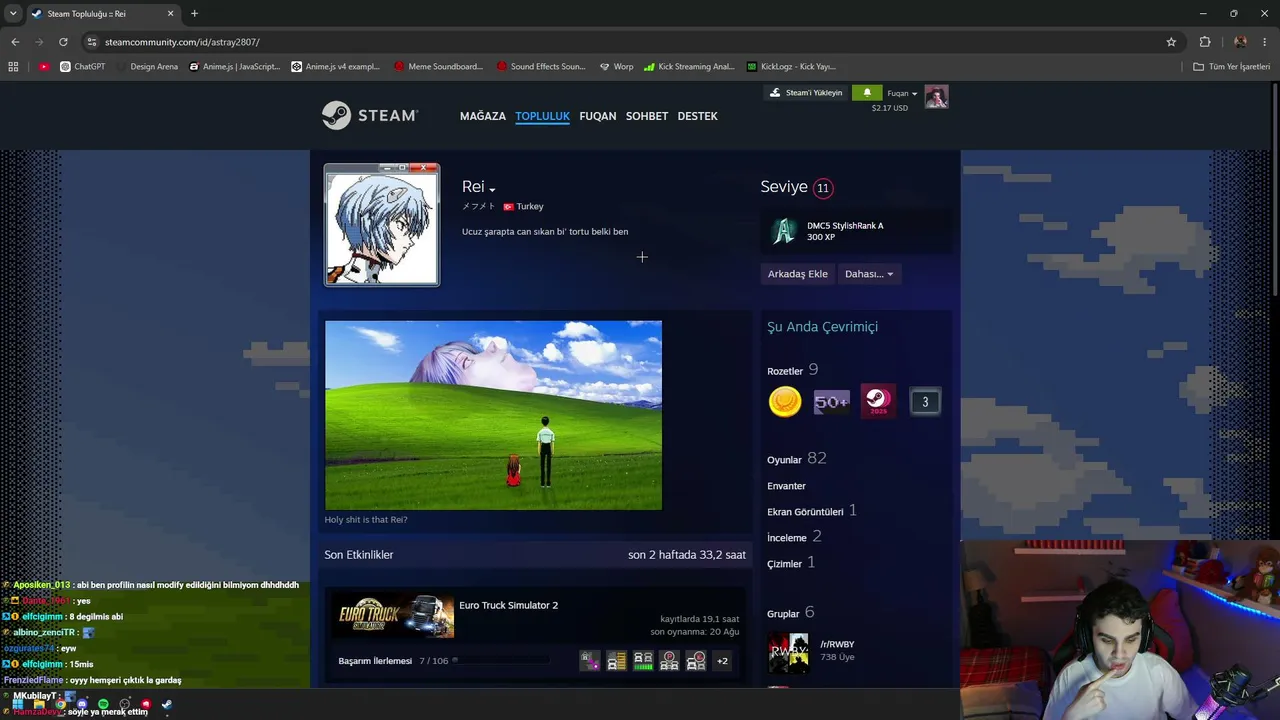Open the TOPLULUK community menu
This screenshot has height=720, width=1280.
[x=542, y=116]
